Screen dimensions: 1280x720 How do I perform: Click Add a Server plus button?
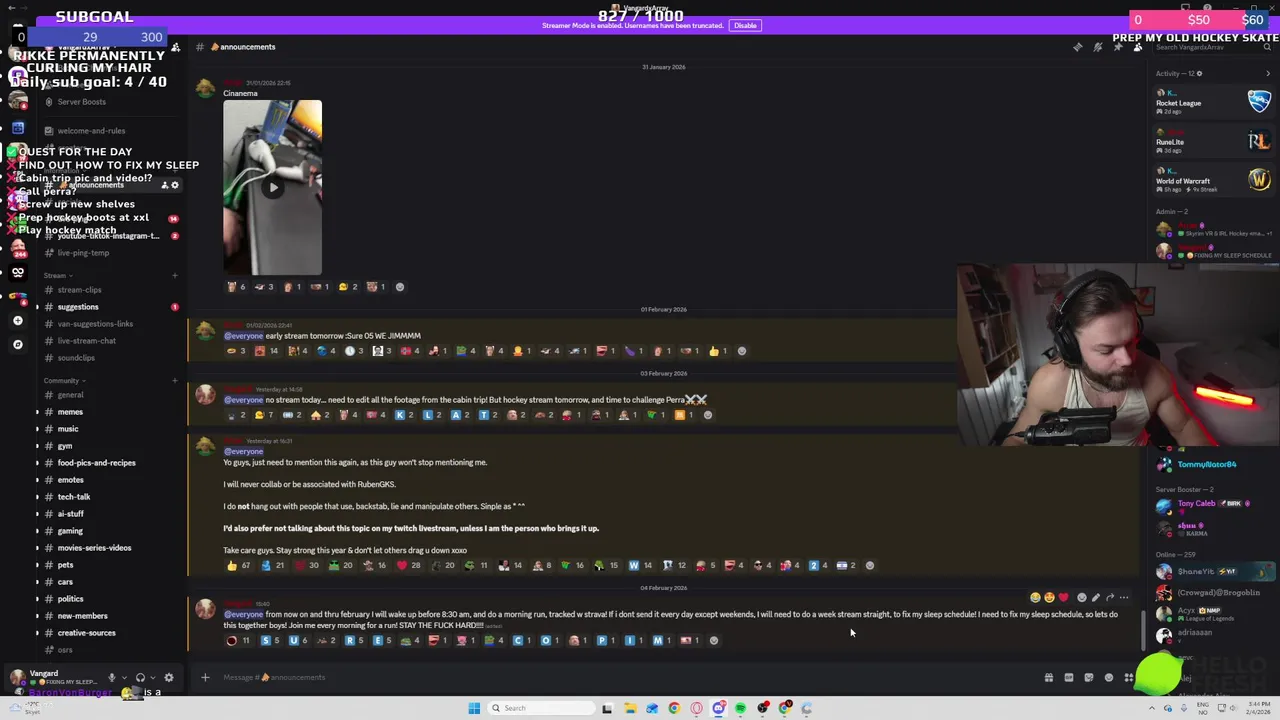click(17, 321)
